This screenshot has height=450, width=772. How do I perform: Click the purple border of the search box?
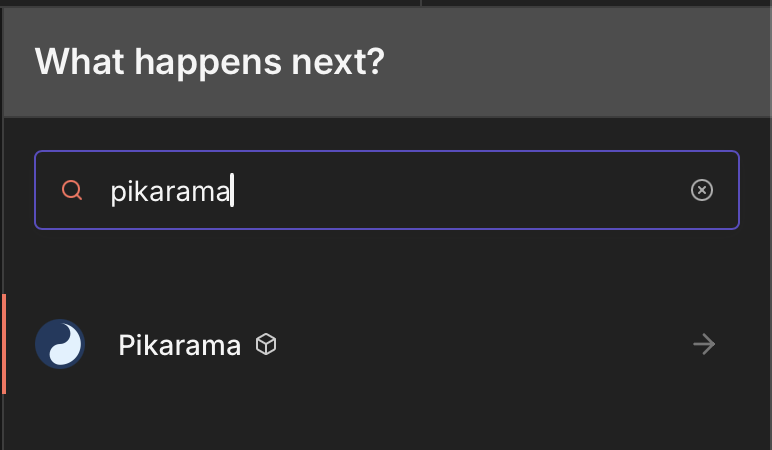pos(387,152)
